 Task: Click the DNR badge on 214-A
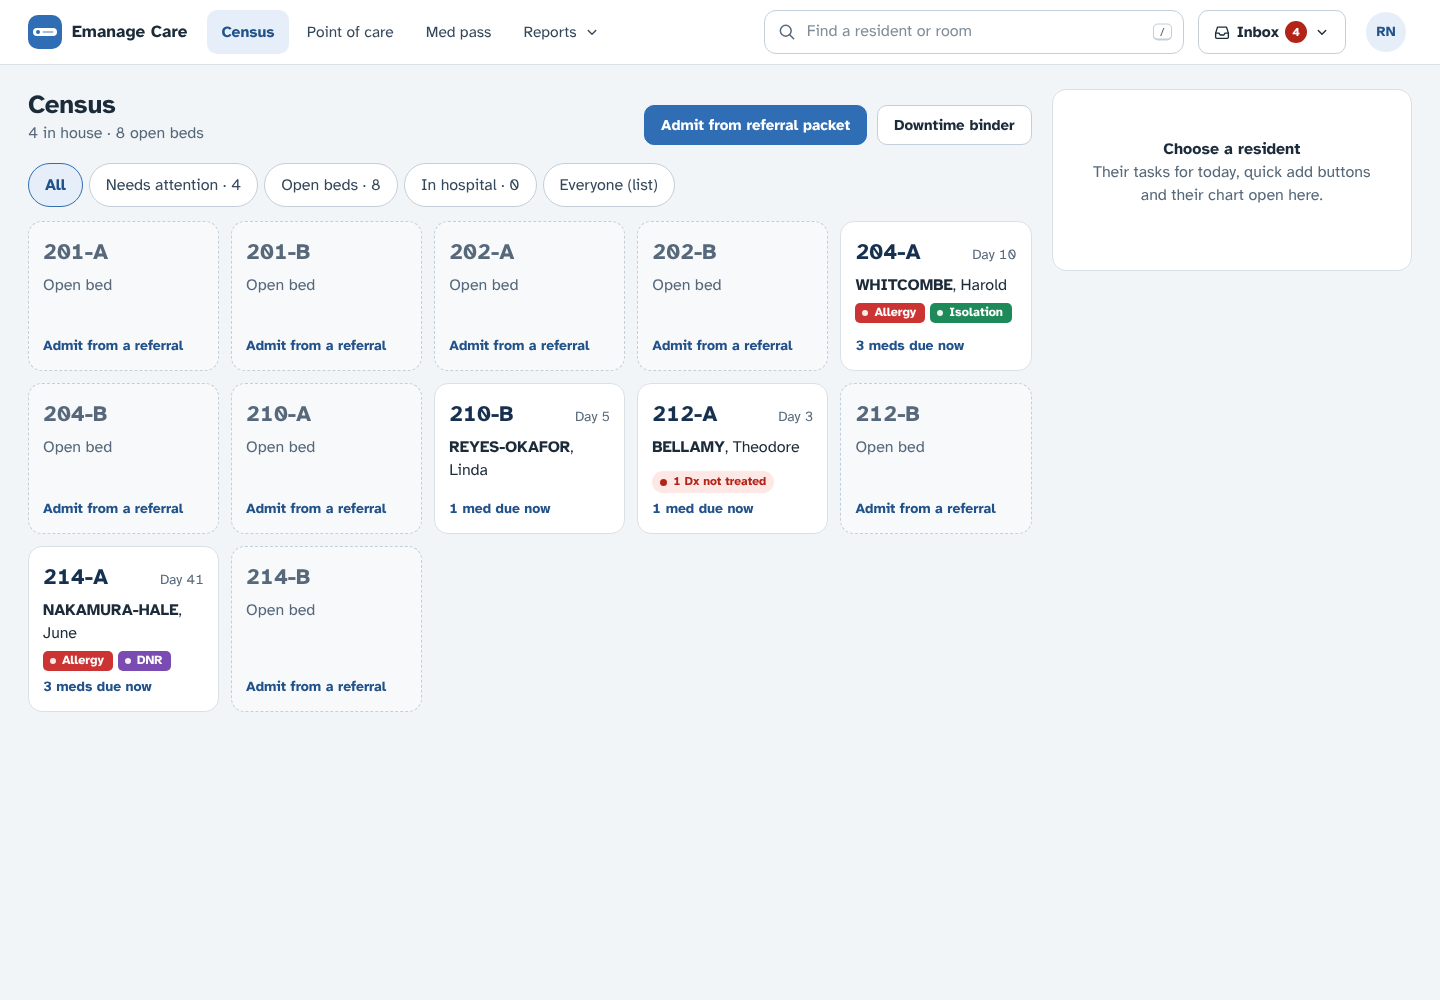[x=145, y=661]
